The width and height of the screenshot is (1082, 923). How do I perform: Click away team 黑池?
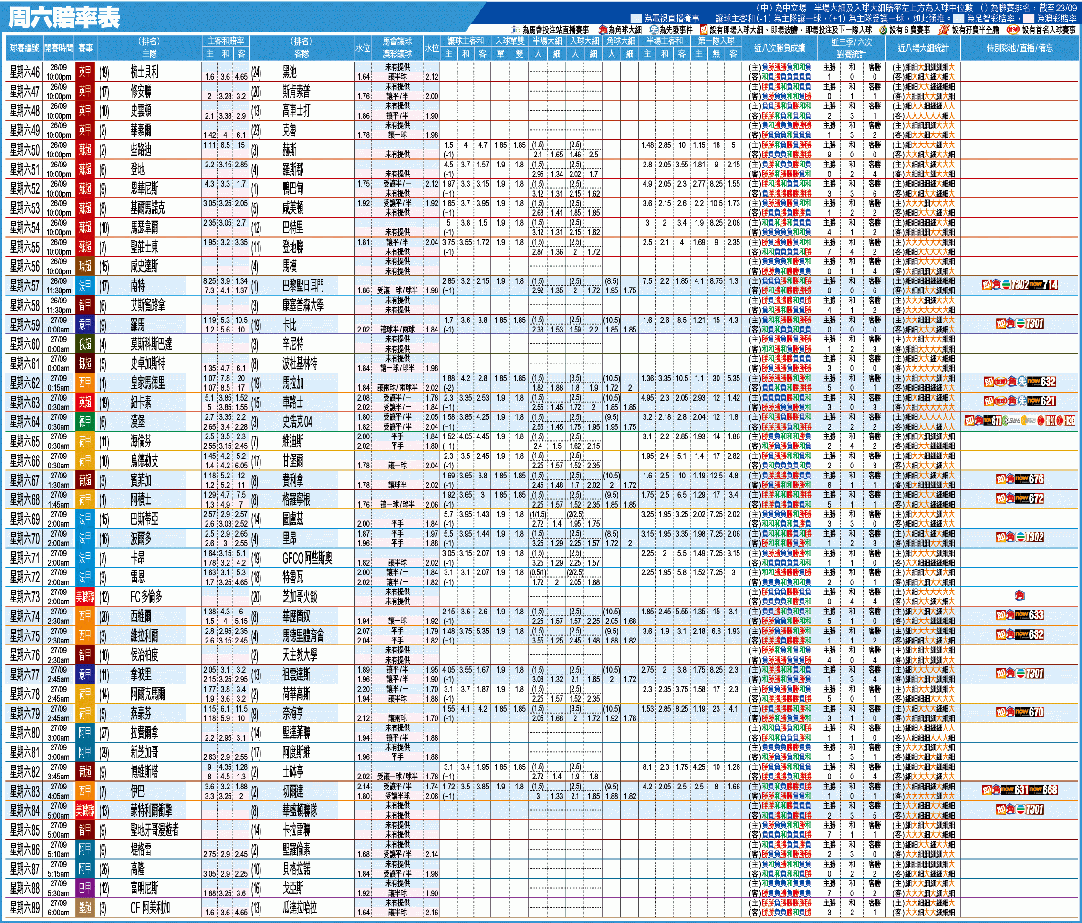pyautogui.click(x=290, y=72)
